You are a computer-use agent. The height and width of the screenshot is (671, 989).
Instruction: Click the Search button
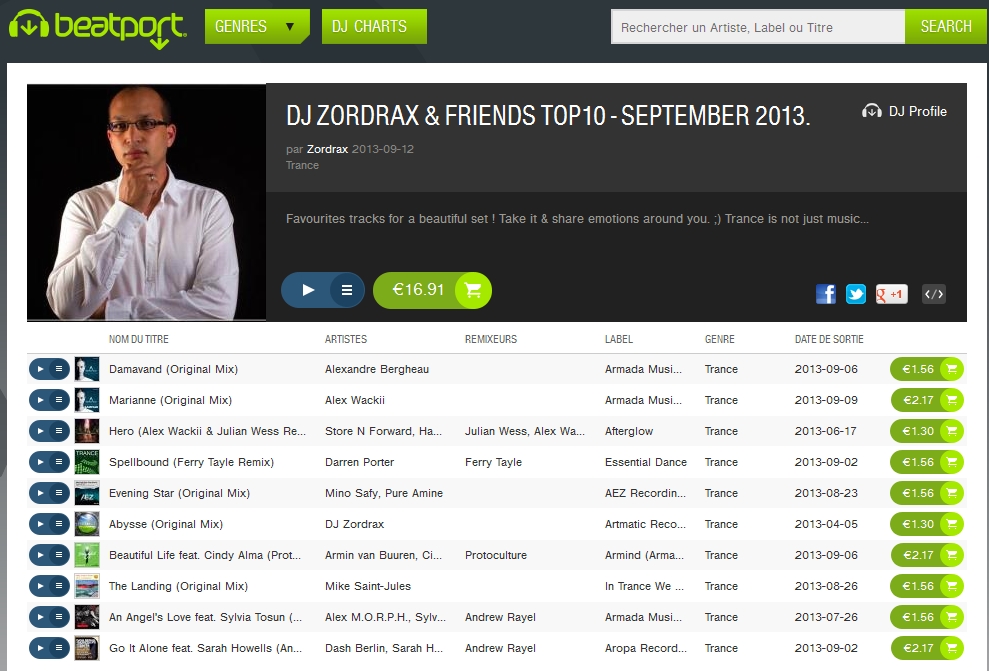(945, 26)
